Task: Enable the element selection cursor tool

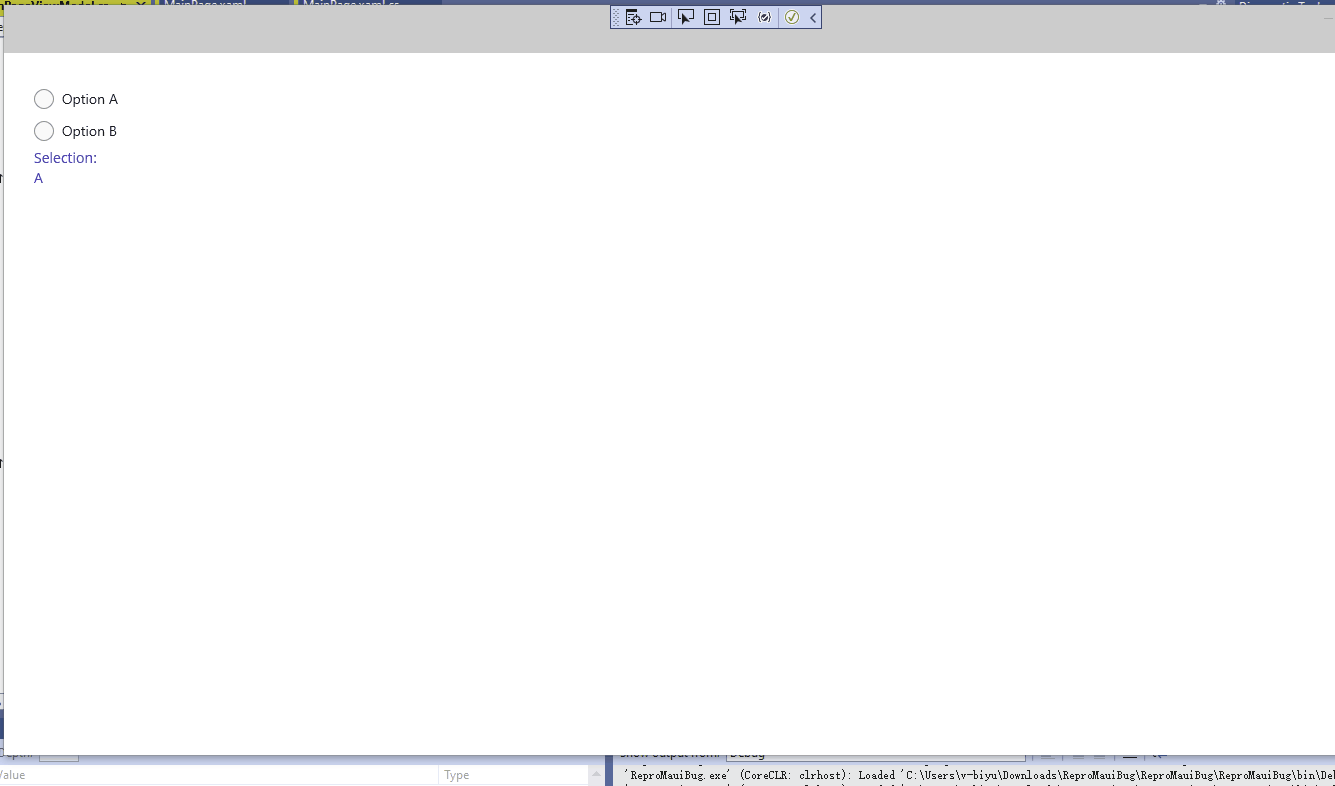Action: (x=685, y=17)
